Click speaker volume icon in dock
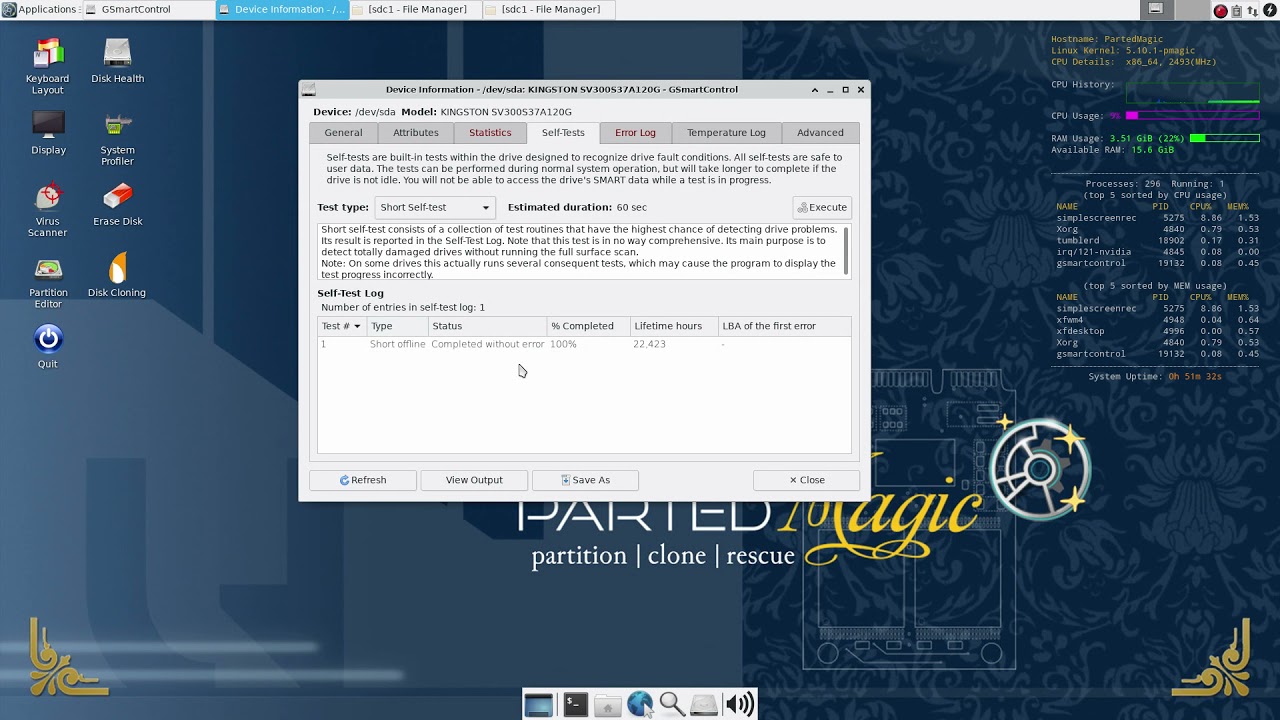The width and height of the screenshot is (1280, 720). pyautogui.click(x=739, y=705)
